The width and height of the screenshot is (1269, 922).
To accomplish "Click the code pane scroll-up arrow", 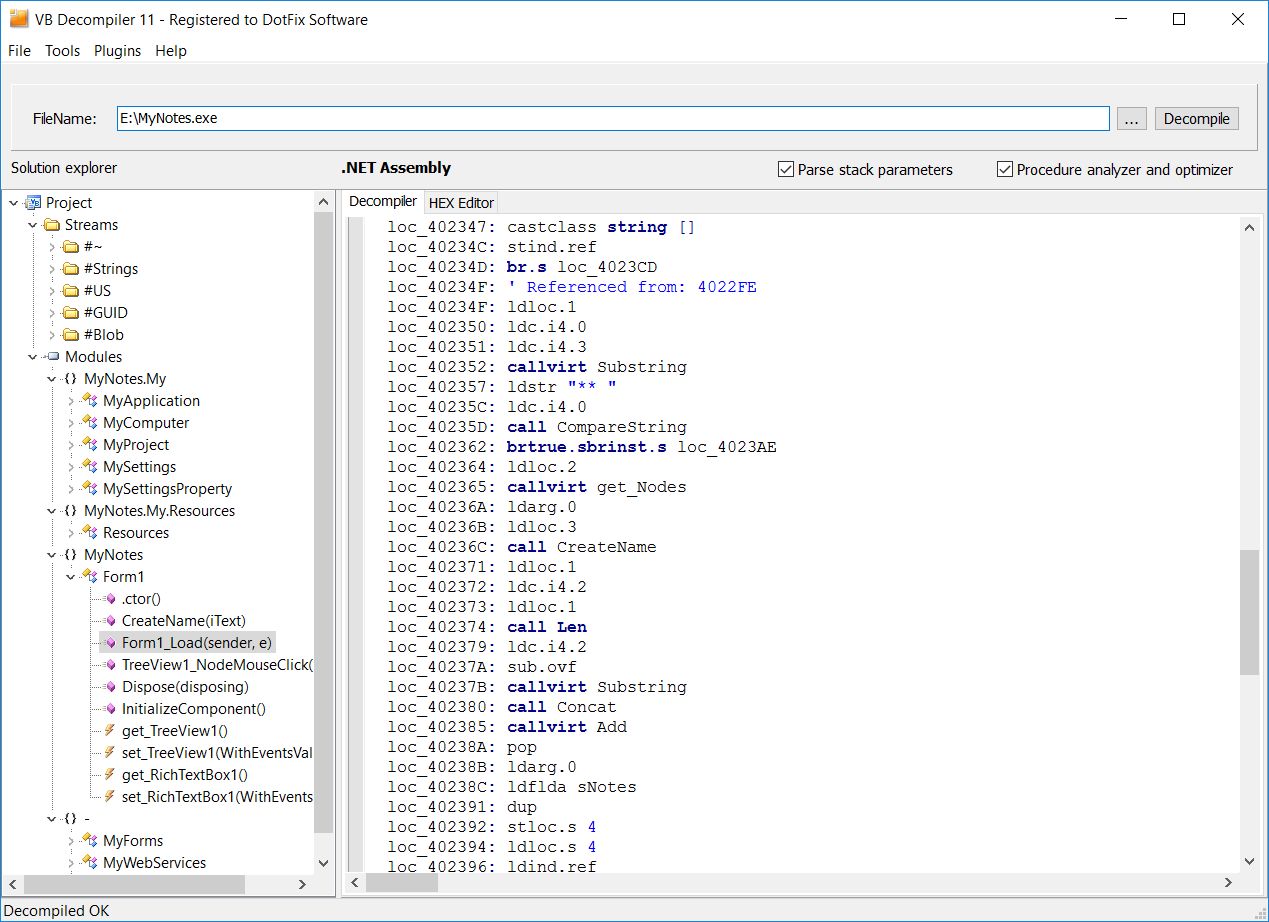I will (1249, 227).
